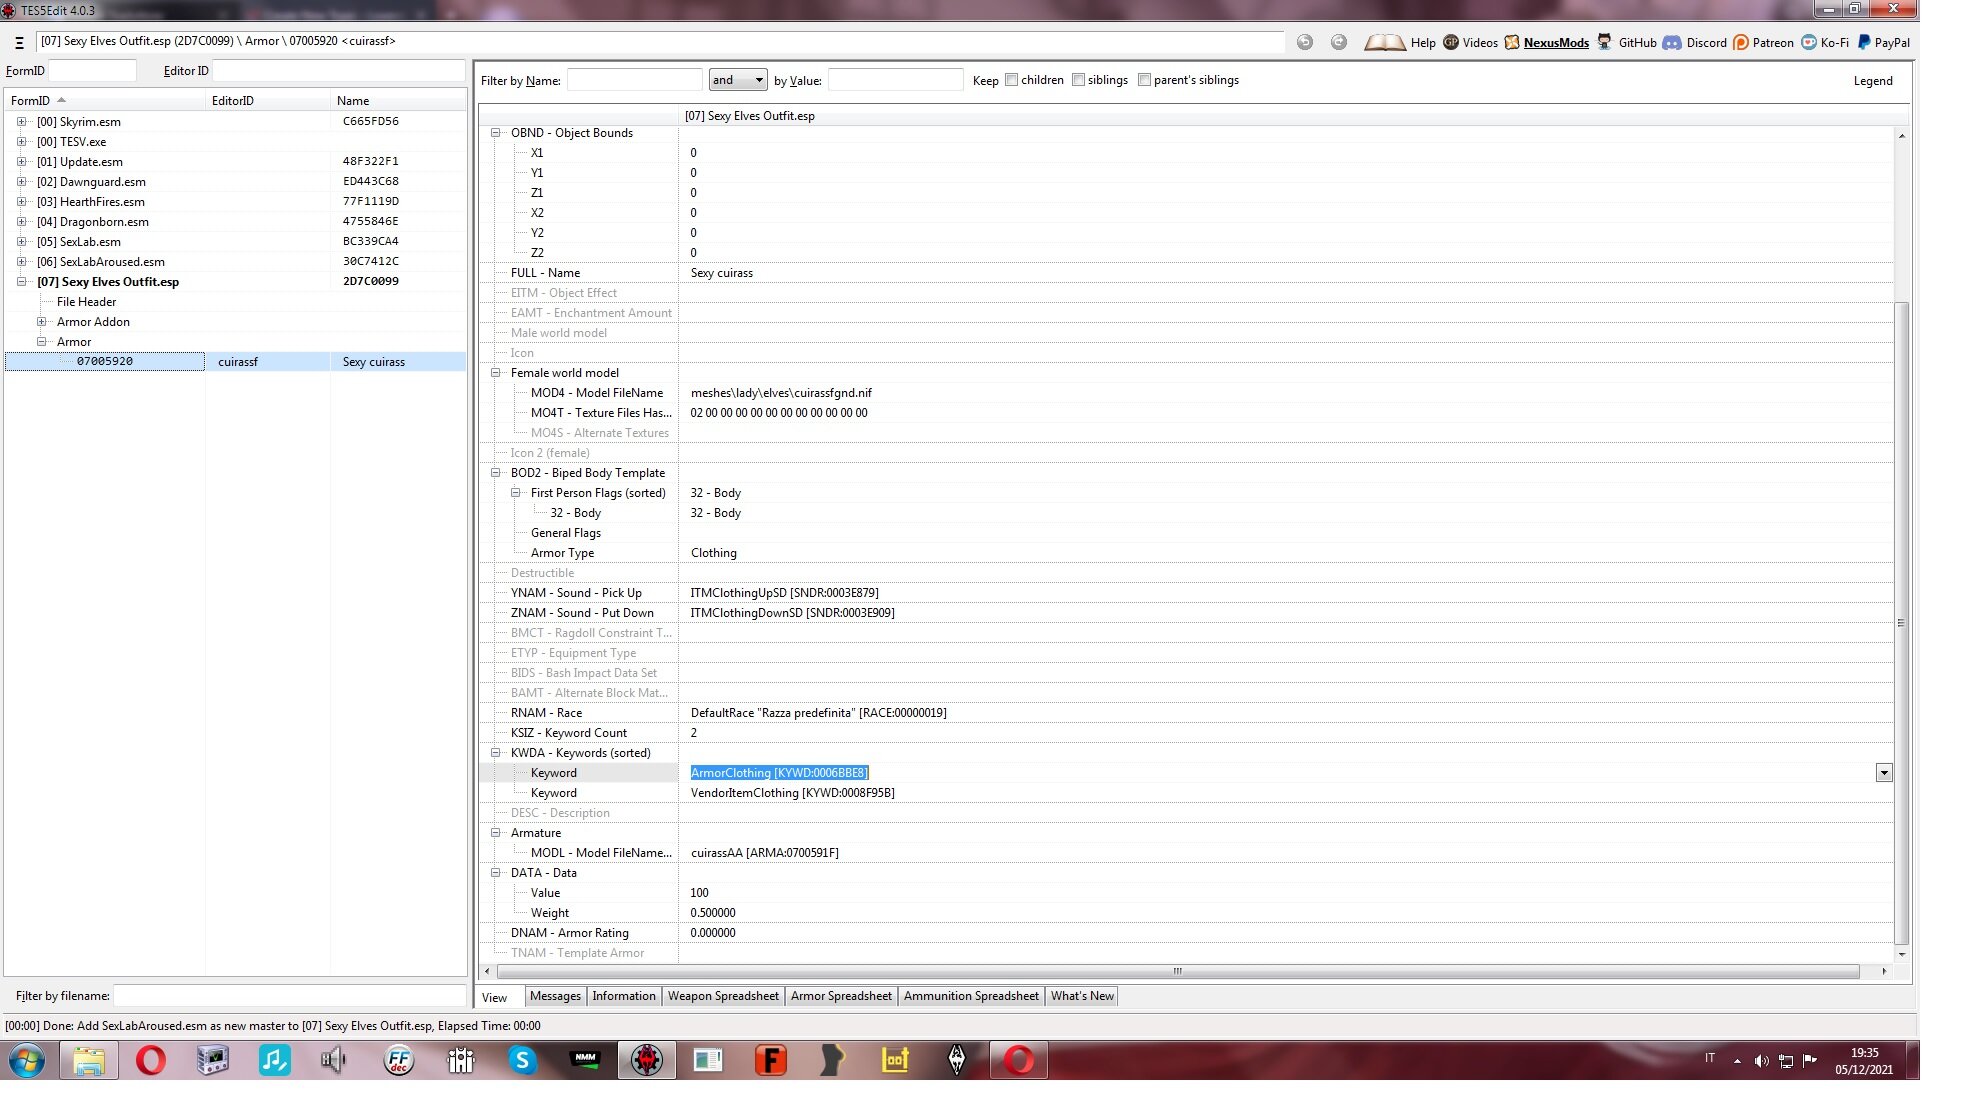Screen dimensions: 1980x1113
Task: Open Skyrim icon in the taskbar
Action: pyautogui.click(x=956, y=1060)
